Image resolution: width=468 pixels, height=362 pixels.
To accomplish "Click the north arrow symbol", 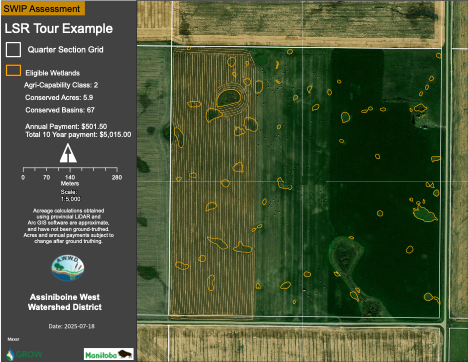I will (x=68, y=153).
